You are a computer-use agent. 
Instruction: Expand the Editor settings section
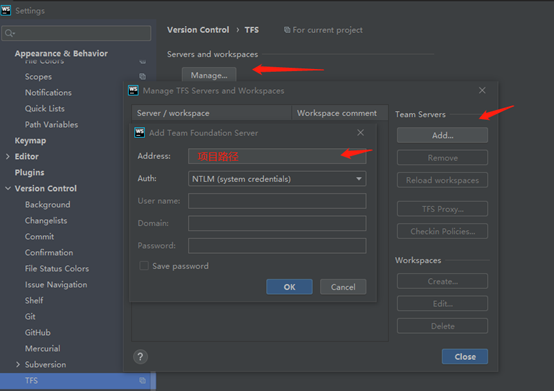click(x=8, y=156)
